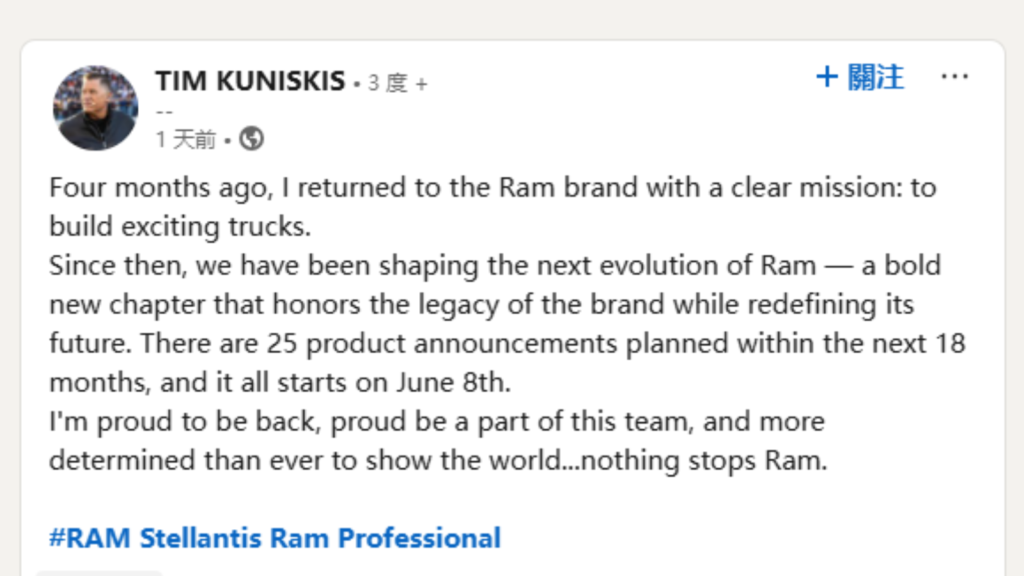Viewport: 1024px width, 576px height.
Task: Click the plus icon beside 關注
Action: [x=827, y=77]
